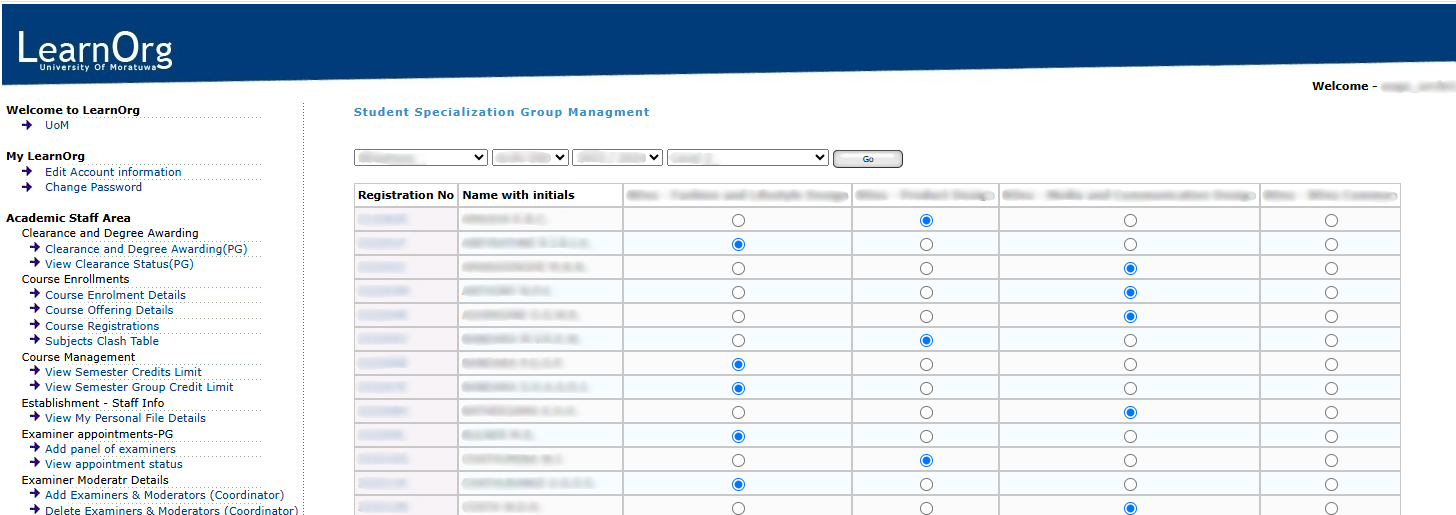Click Examiner Moderatr Details section label
The image size is (1456, 515).
(95, 480)
